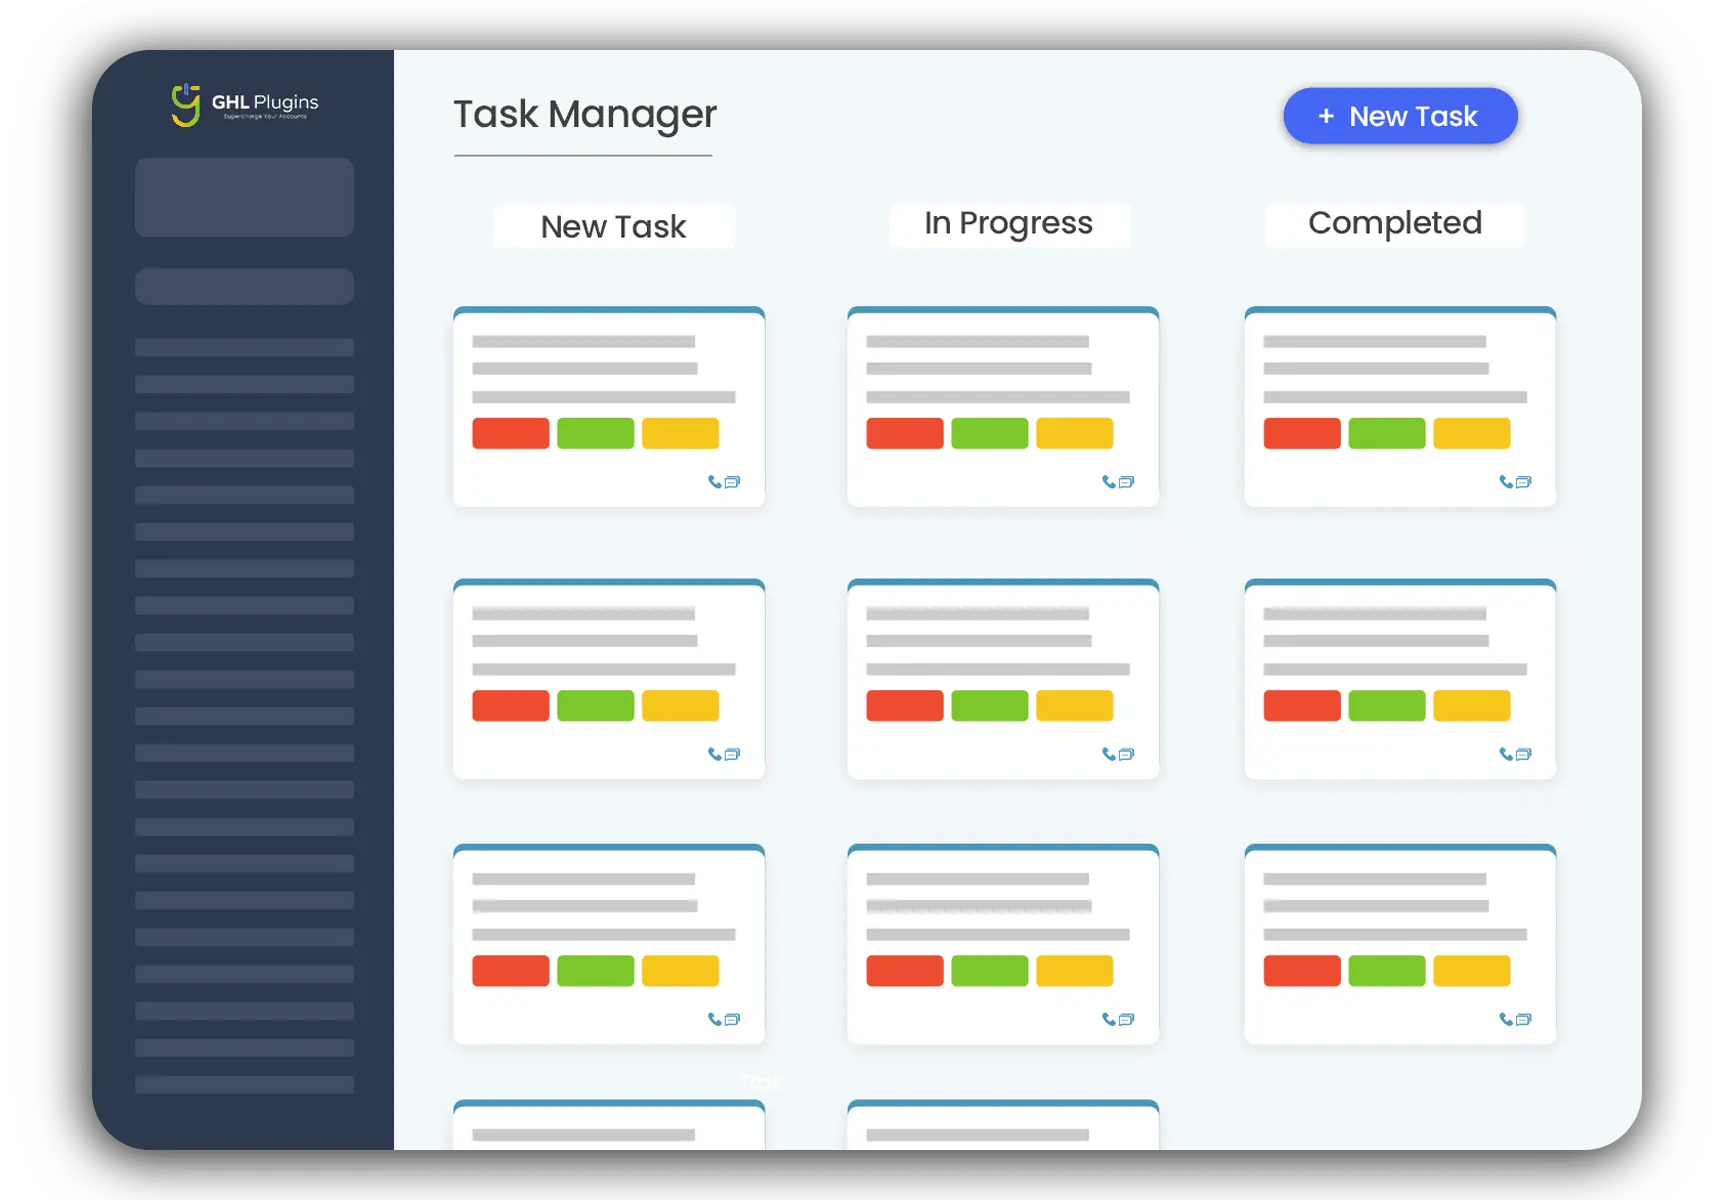The height and width of the screenshot is (1200, 1734).
Task: Click the GHL Plugins logo
Action: pos(244,105)
